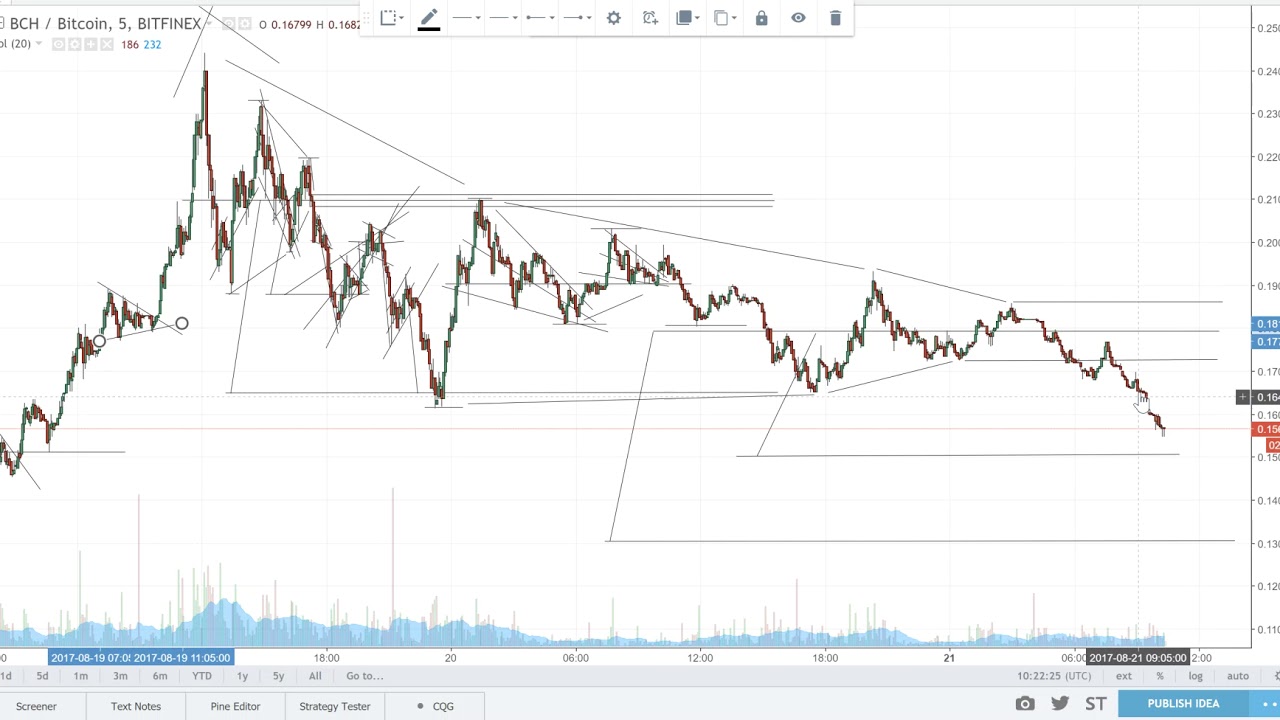Screen dimensions: 1280x720
Task: Share chart via Twitter icon
Action: (1060, 704)
